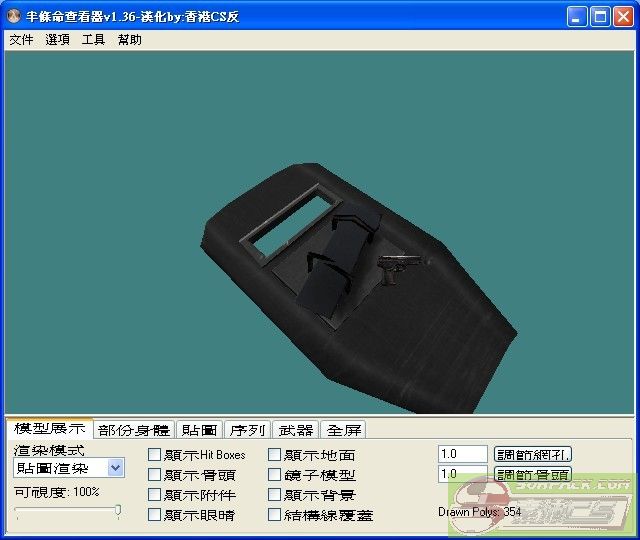Open the 工具 menu

(93, 40)
